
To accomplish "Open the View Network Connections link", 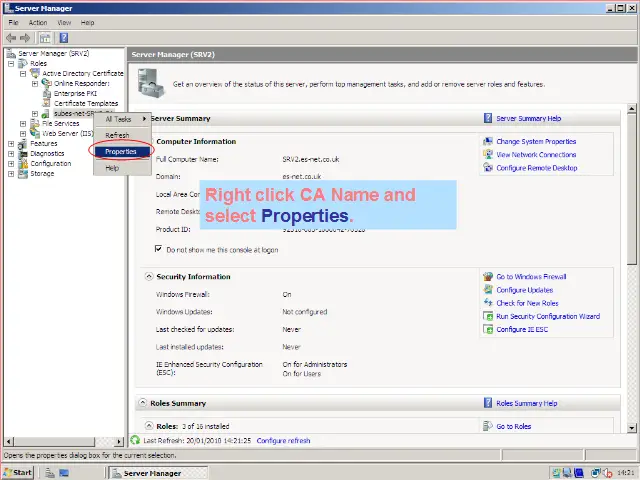I will coord(536,155).
